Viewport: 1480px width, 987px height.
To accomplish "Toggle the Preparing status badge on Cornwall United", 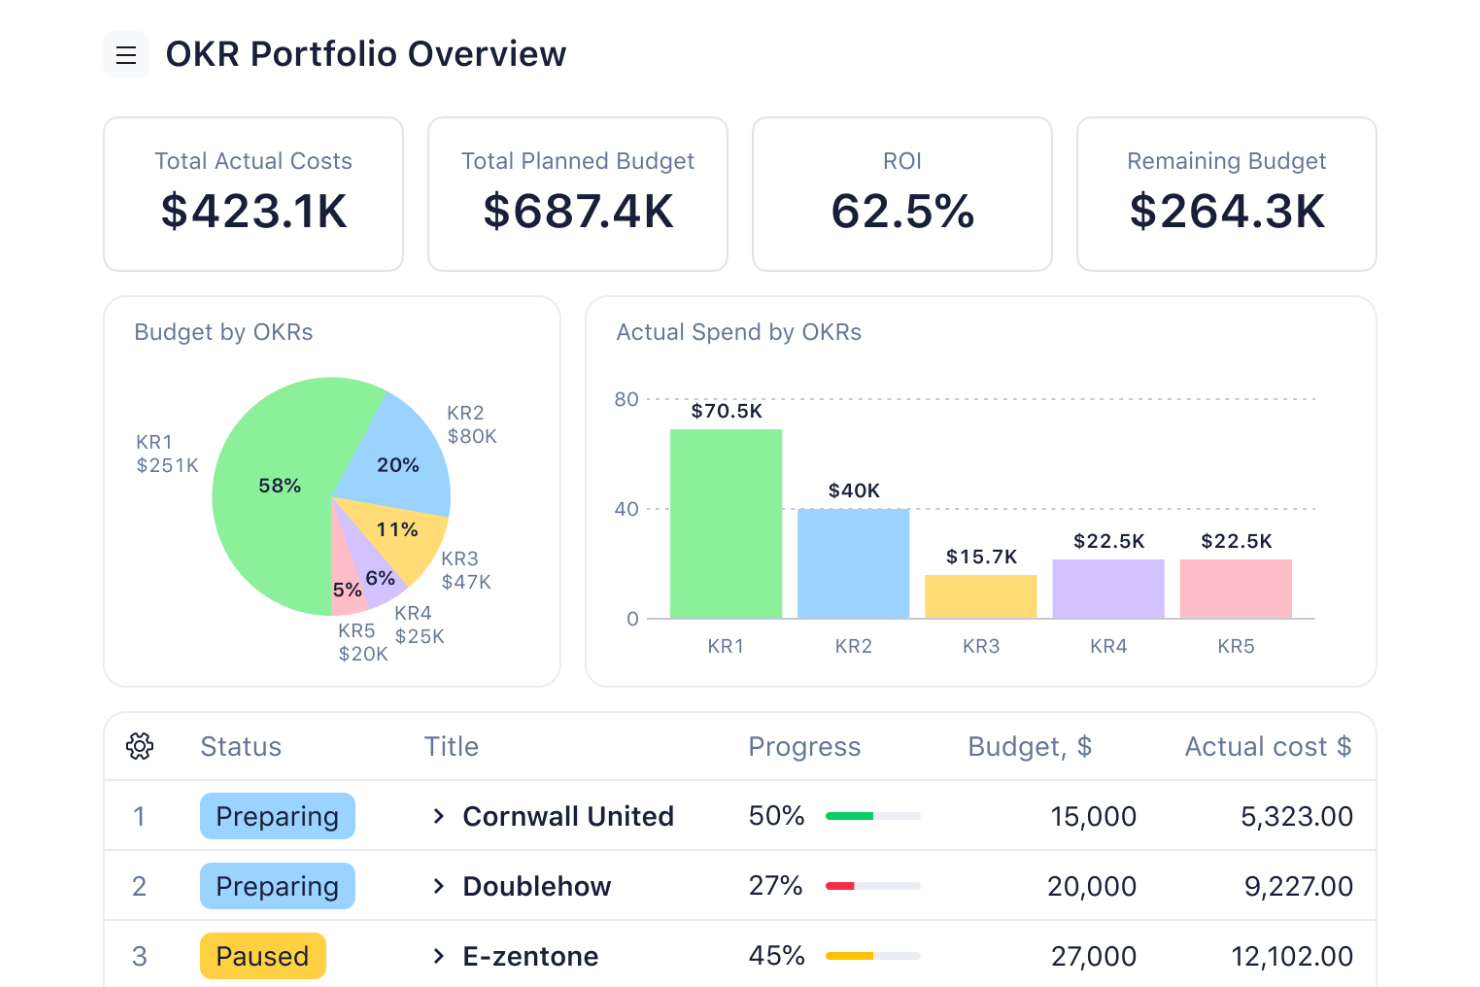I will [277, 816].
